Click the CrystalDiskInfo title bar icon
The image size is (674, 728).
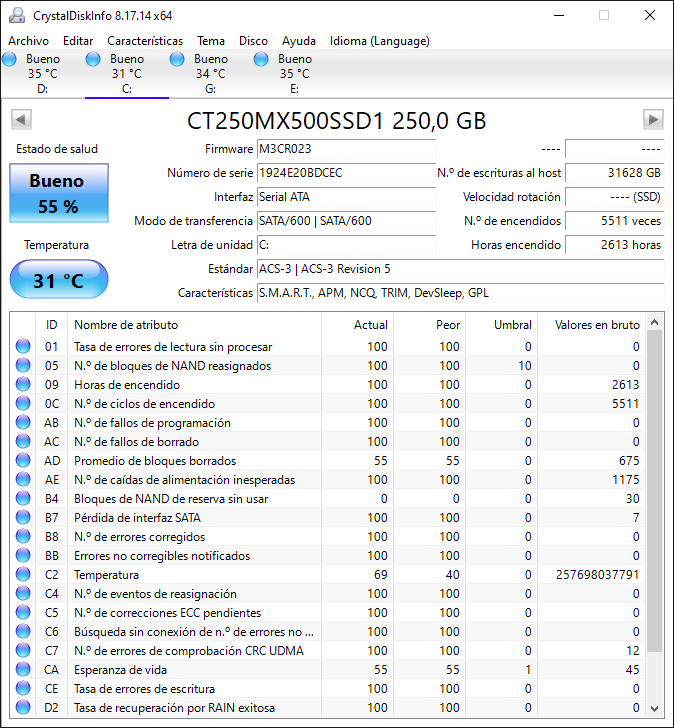click(17, 15)
